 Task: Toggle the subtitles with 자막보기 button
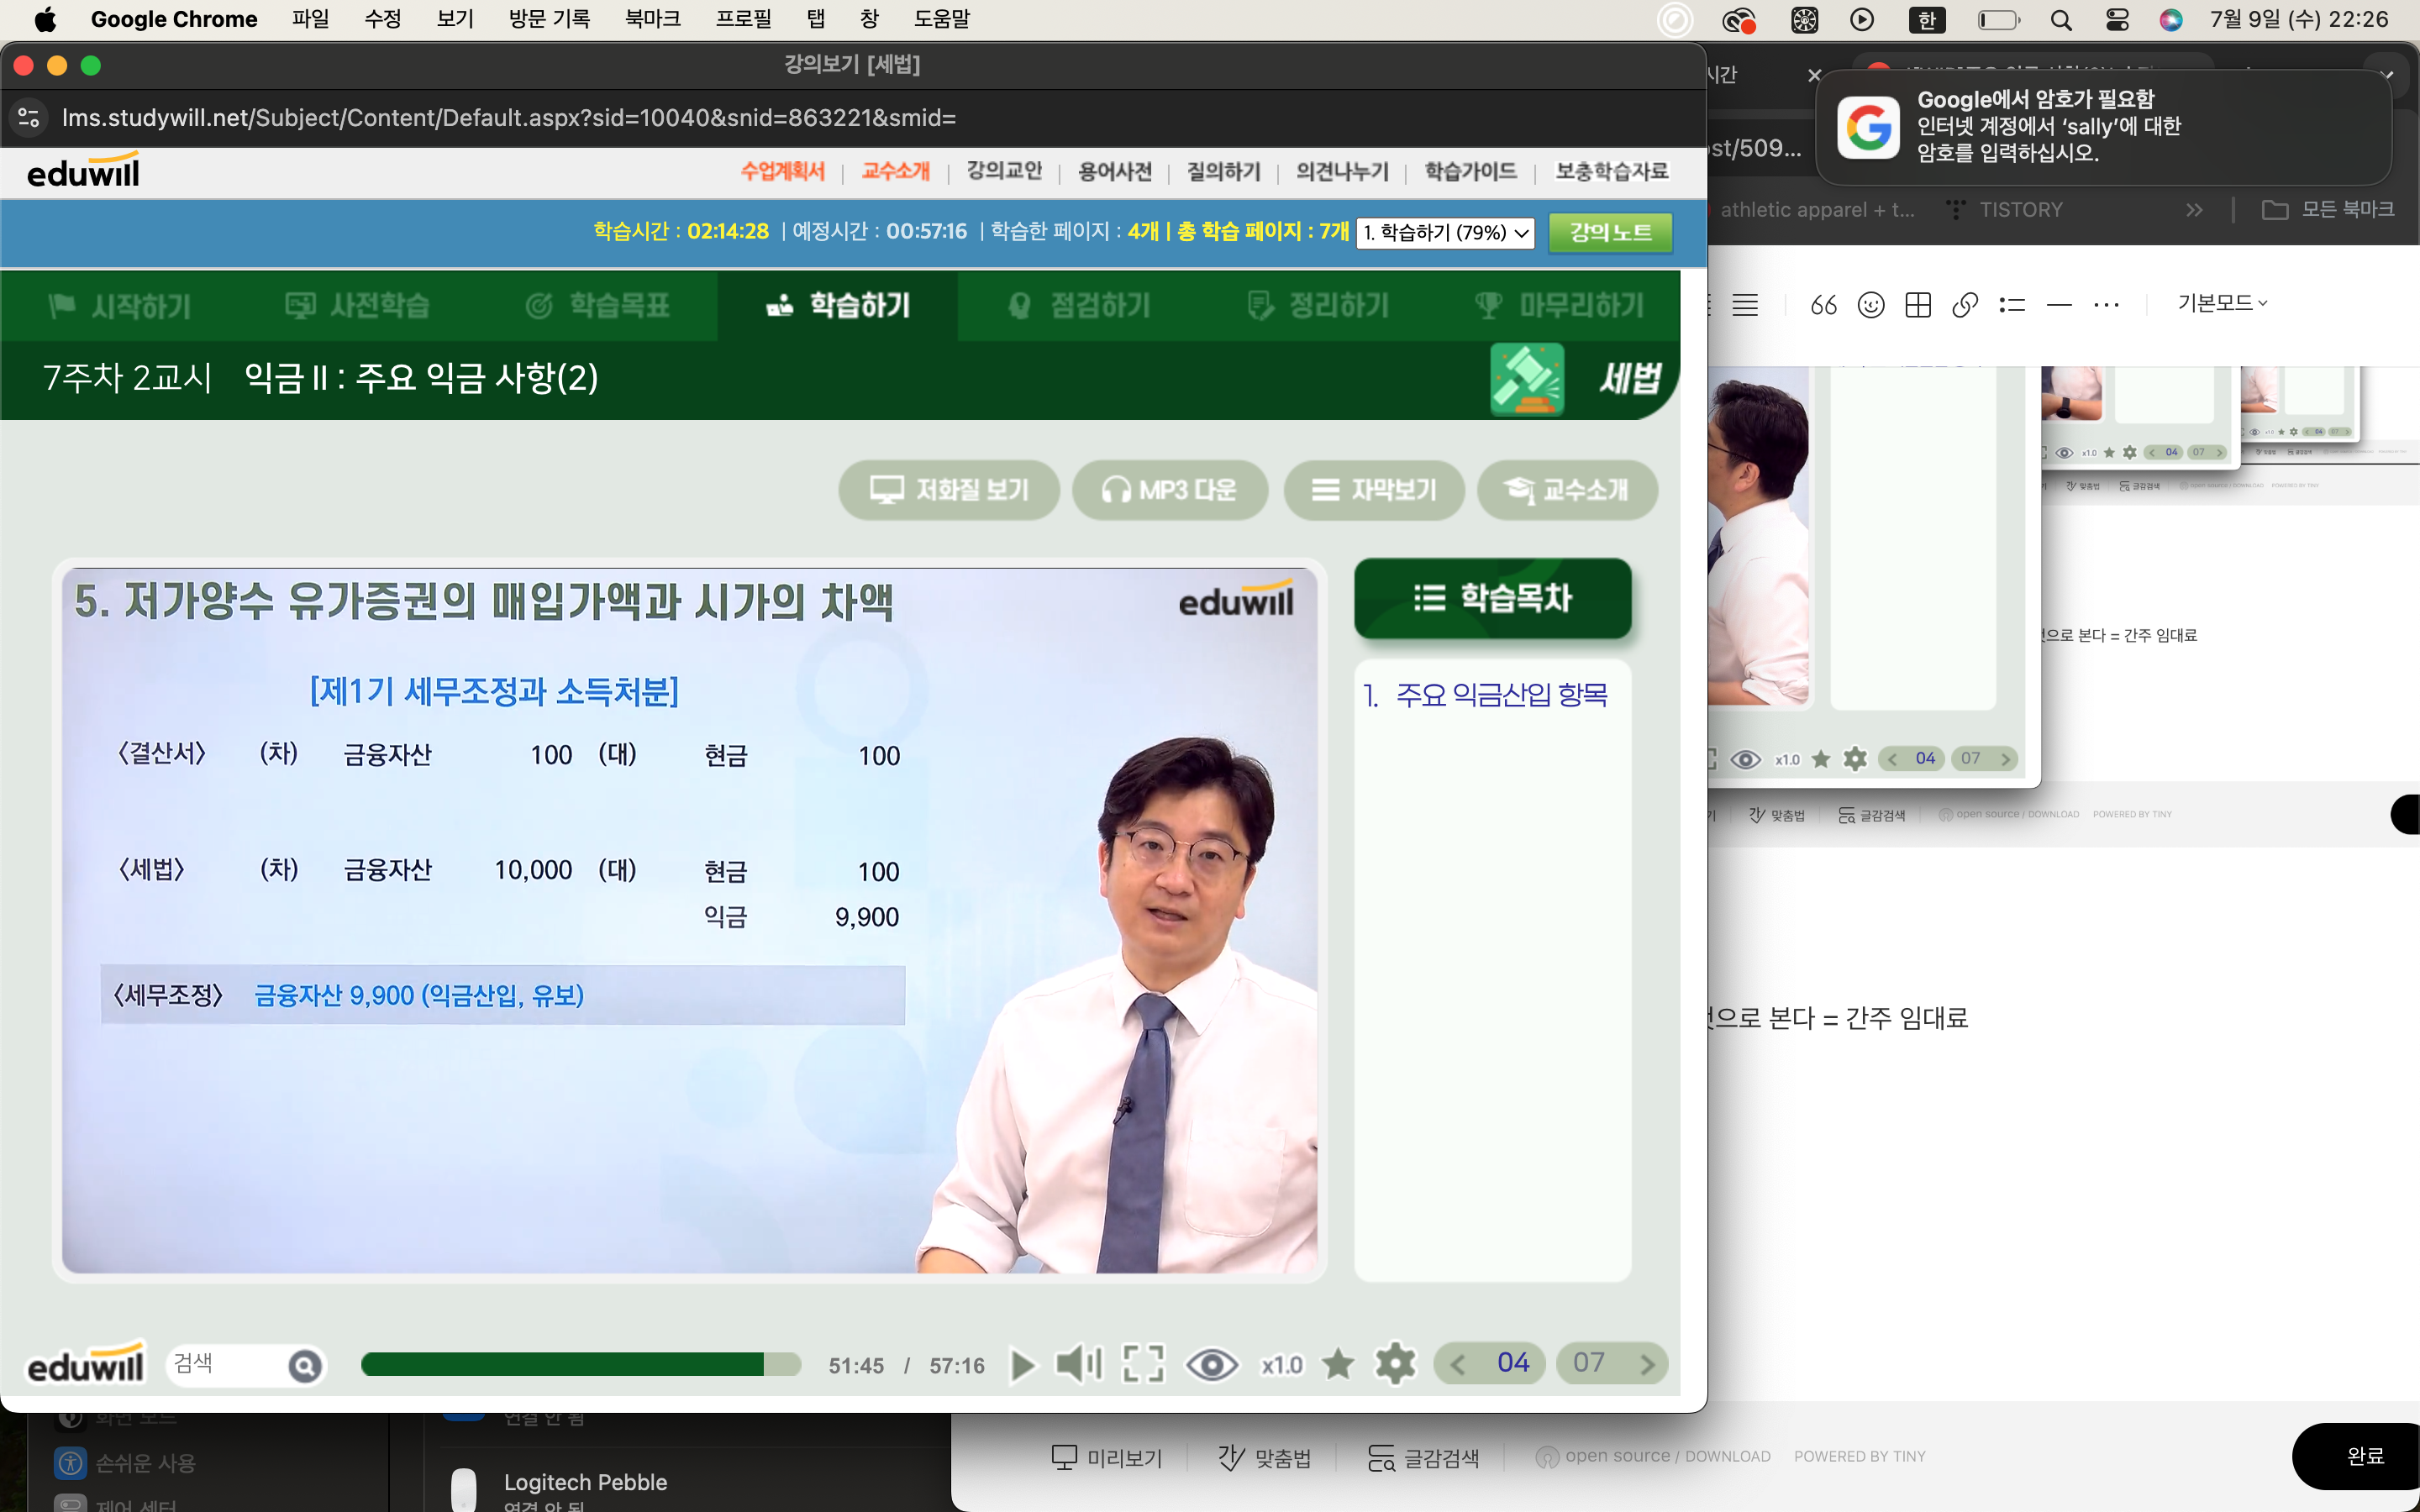[x=1374, y=490]
